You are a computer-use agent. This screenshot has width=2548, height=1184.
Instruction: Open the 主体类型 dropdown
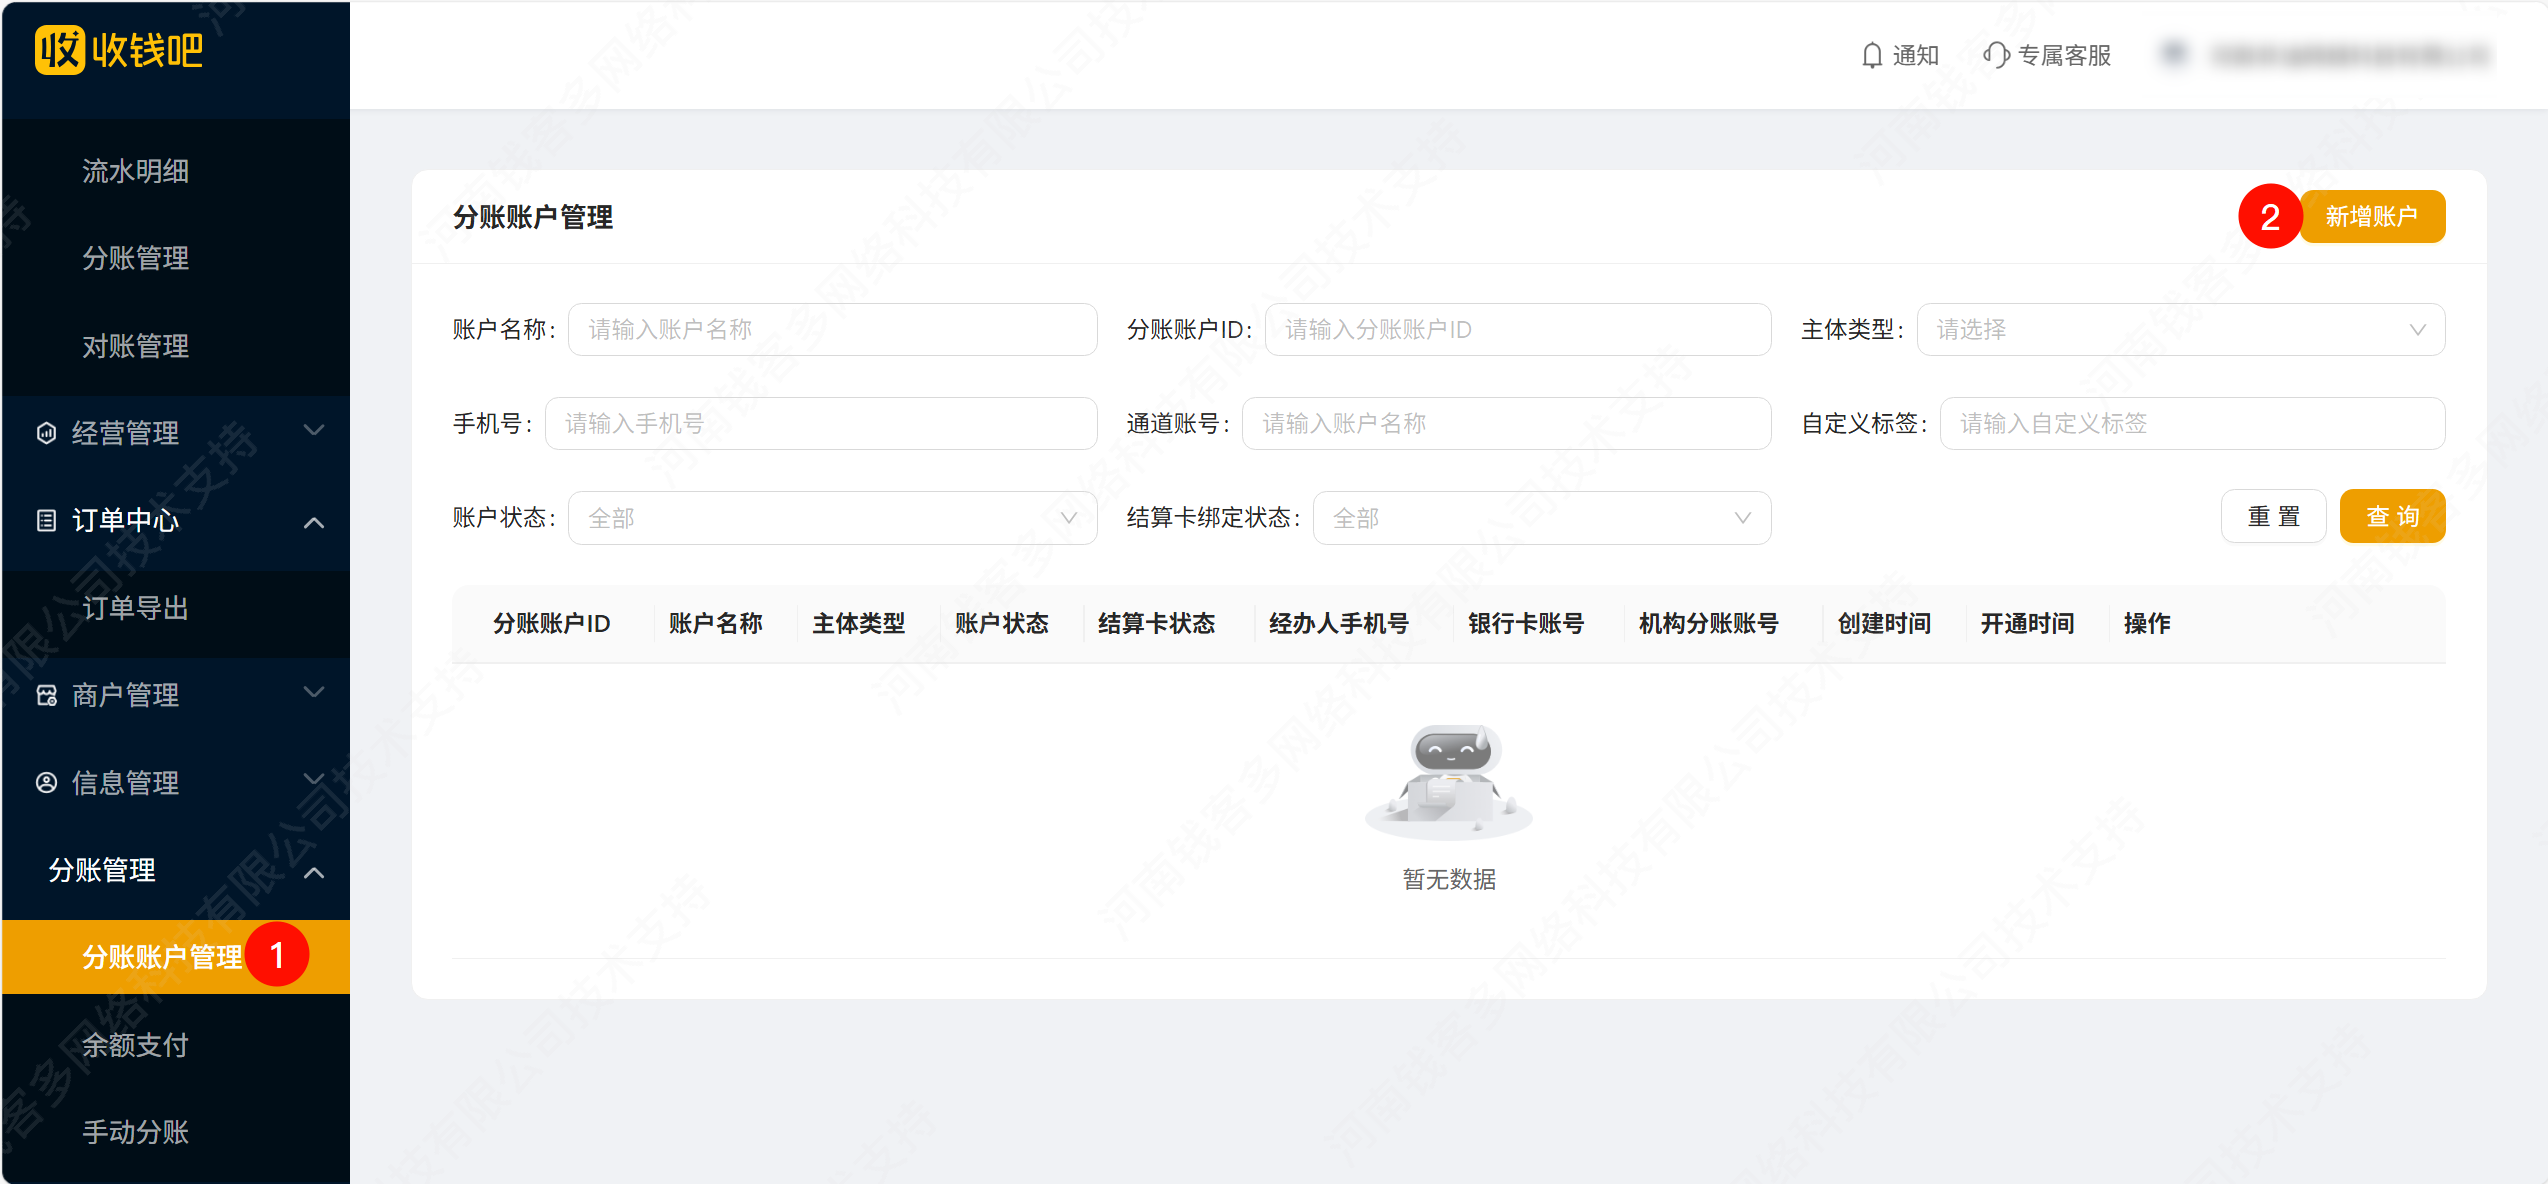(x=2180, y=329)
